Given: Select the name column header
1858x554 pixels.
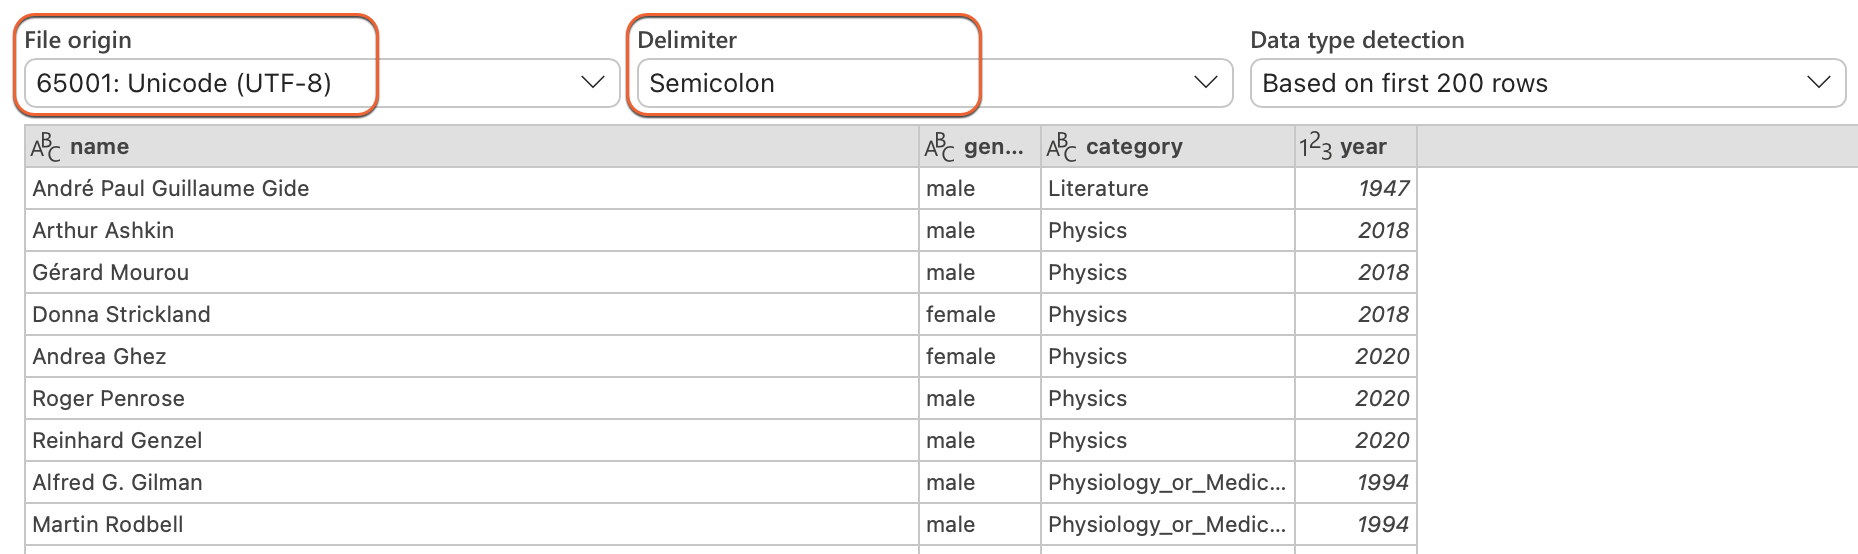Looking at the screenshot, I should tap(472, 147).
